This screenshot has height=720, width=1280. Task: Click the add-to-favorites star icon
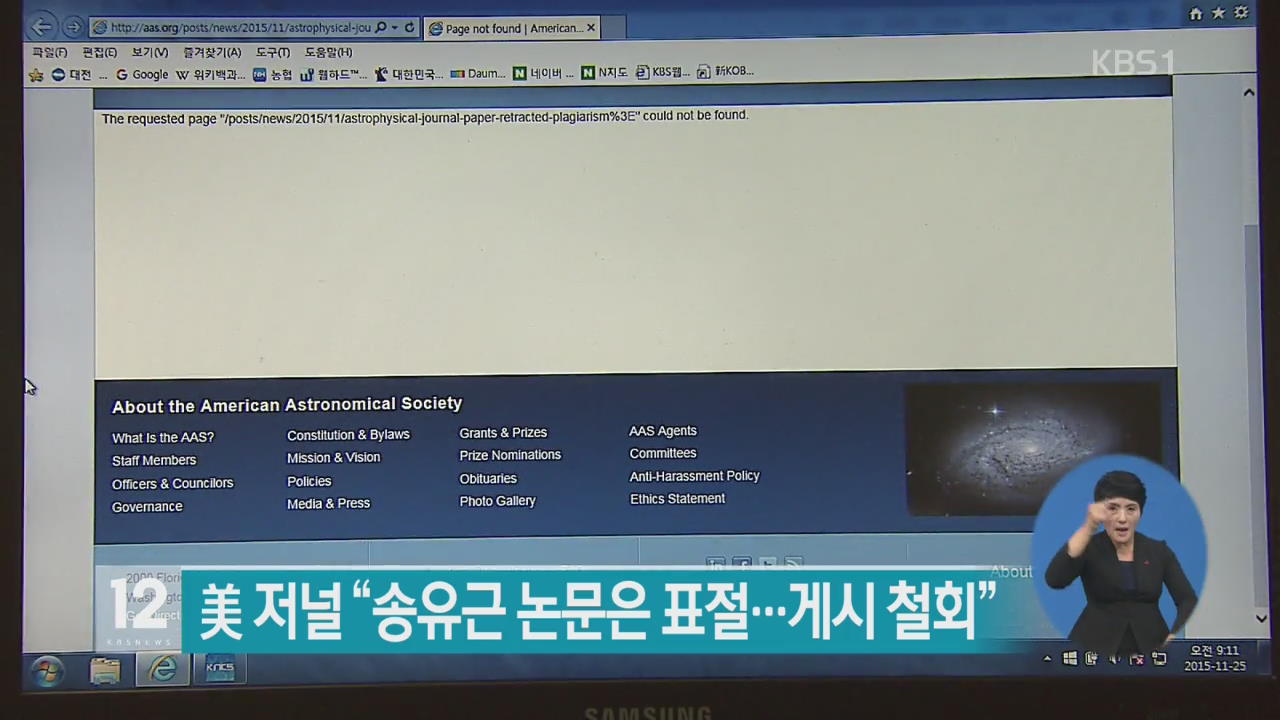tap(36, 74)
